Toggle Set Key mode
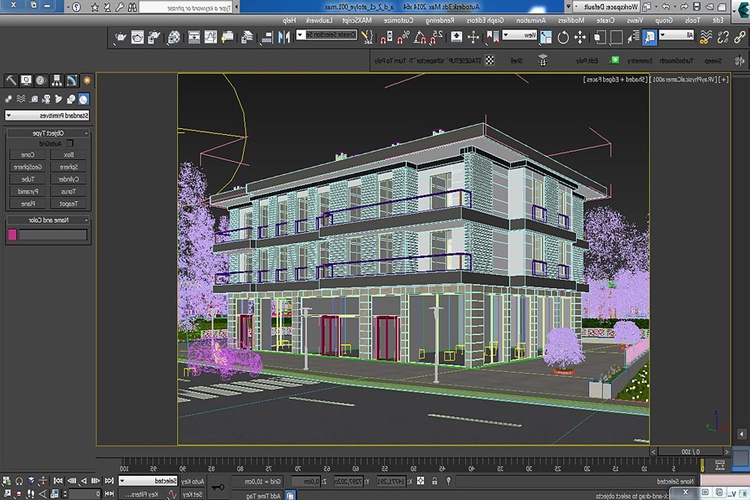The image size is (750, 500). point(193,494)
